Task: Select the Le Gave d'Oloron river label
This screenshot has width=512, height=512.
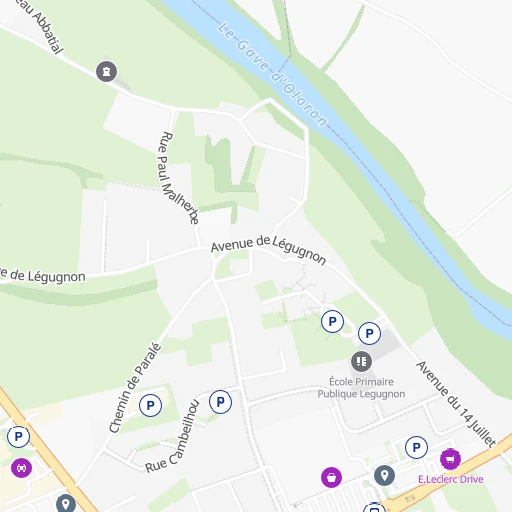Action: [x=272, y=74]
